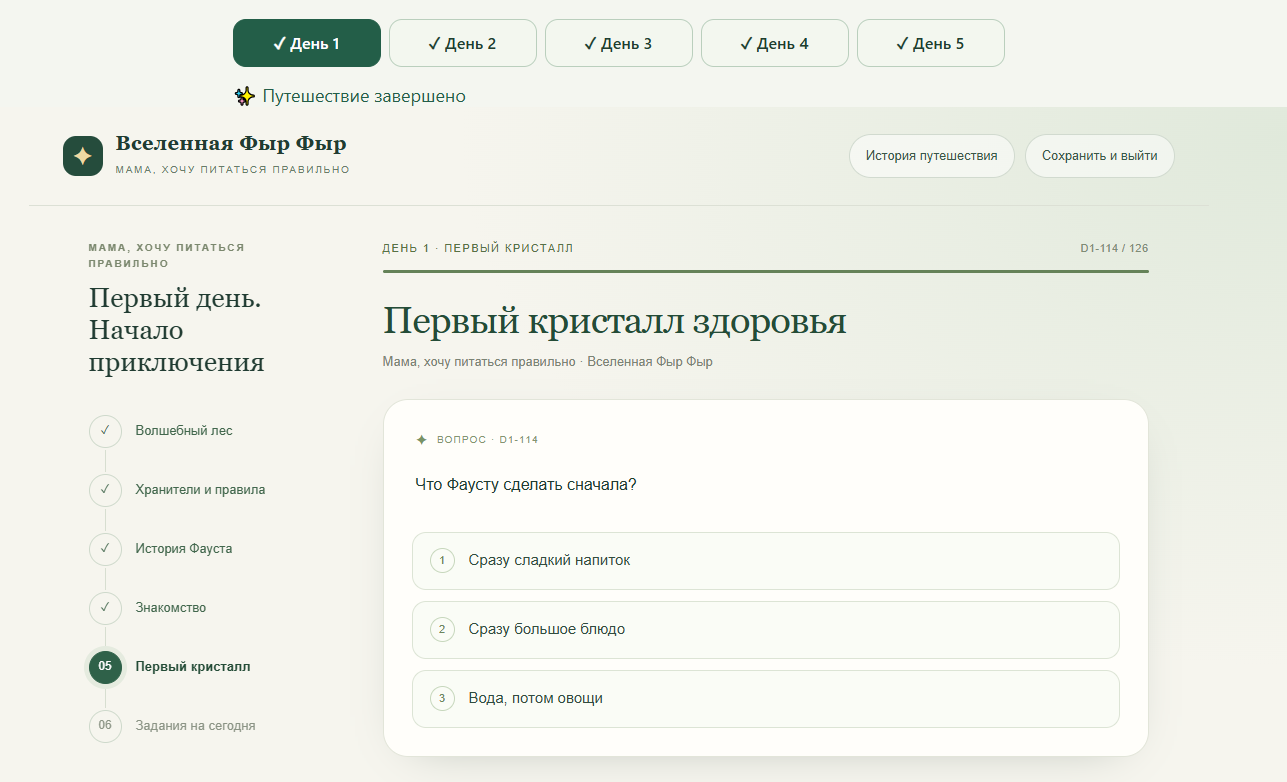Click the ДЕНЬ 1 · ПЕРВЫЙ КРИСТАЛЛ label
The height and width of the screenshot is (782, 1287).
[x=478, y=248]
